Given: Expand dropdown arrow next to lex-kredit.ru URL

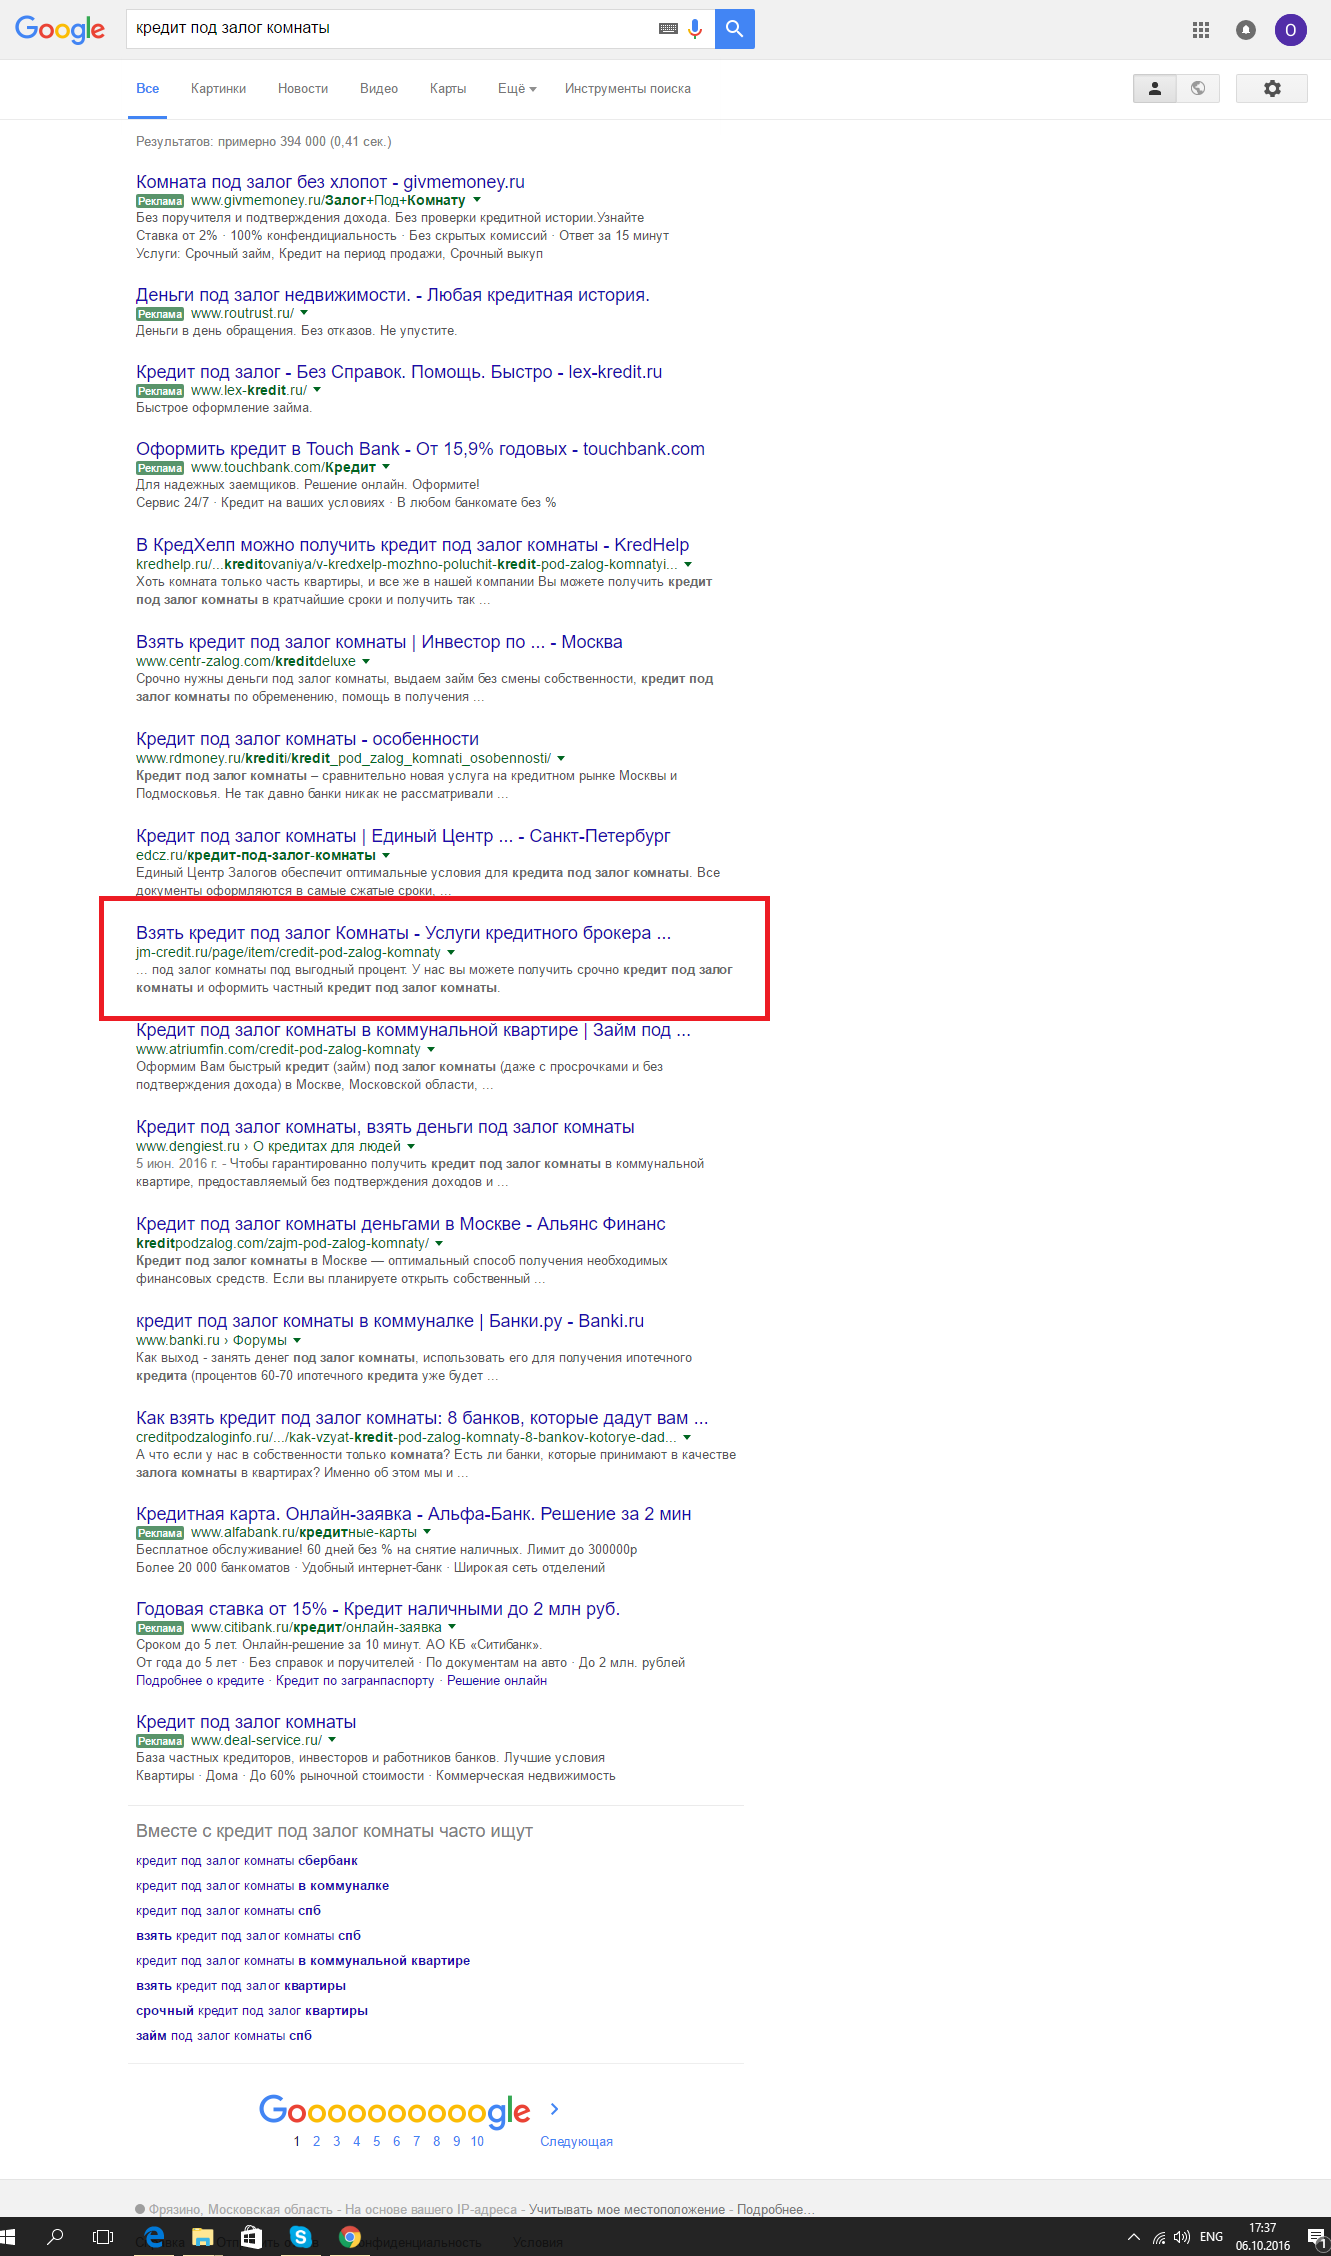Looking at the screenshot, I should click(x=317, y=390).
